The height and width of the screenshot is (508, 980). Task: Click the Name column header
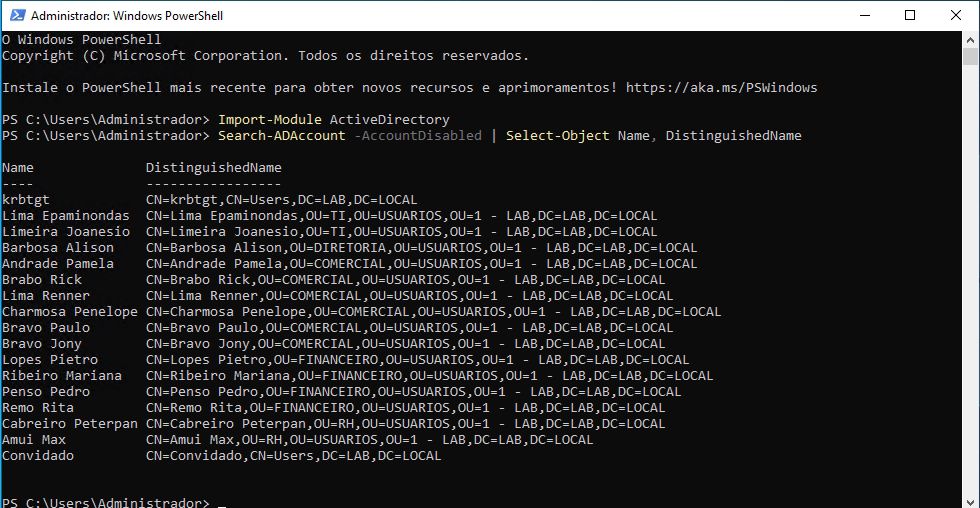click(x=18, y=167)
